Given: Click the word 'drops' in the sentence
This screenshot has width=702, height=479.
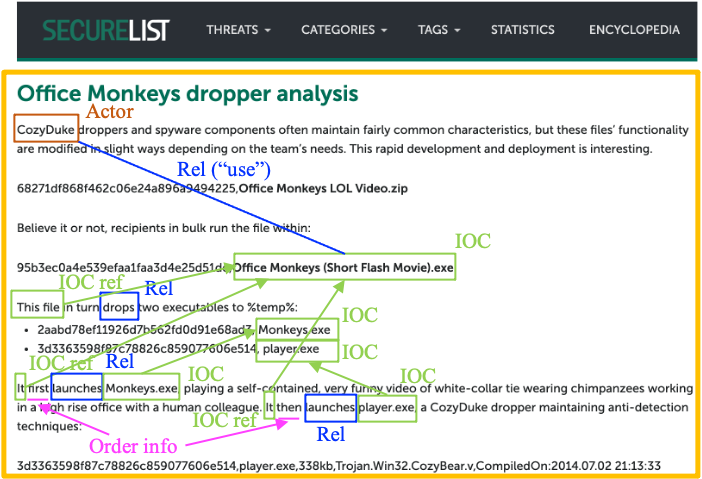Looking at the screenshot, I should point(119,307).
